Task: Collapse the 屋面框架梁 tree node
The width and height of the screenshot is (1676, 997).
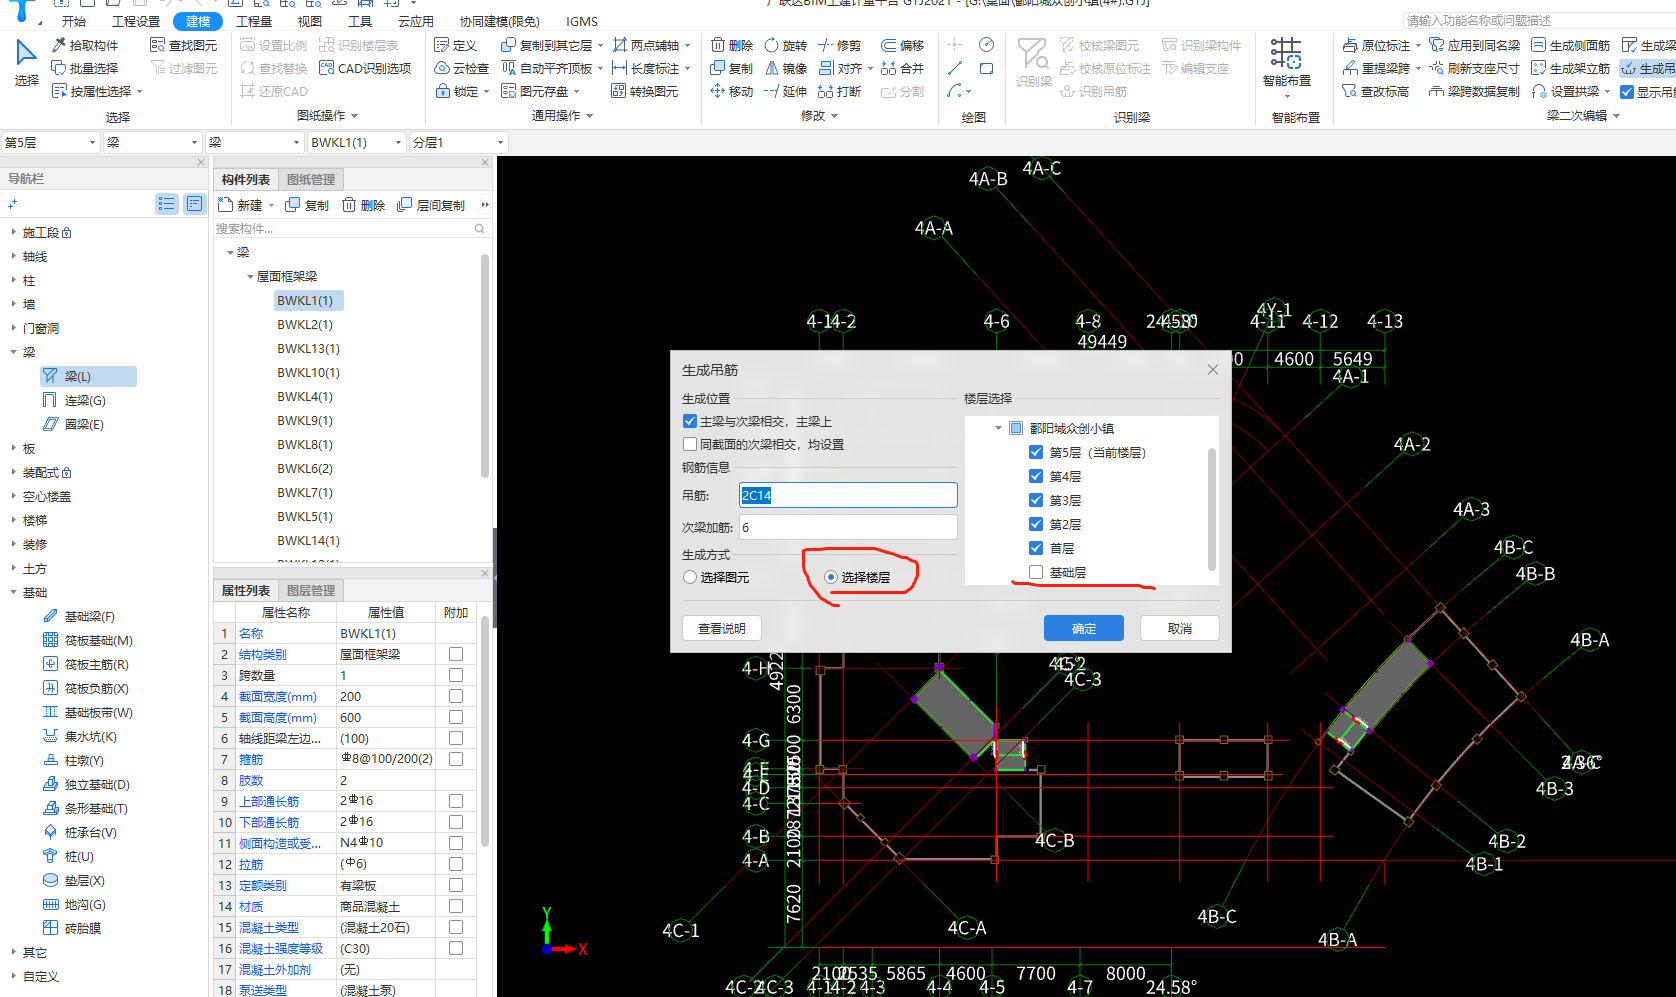Action: 250,276
